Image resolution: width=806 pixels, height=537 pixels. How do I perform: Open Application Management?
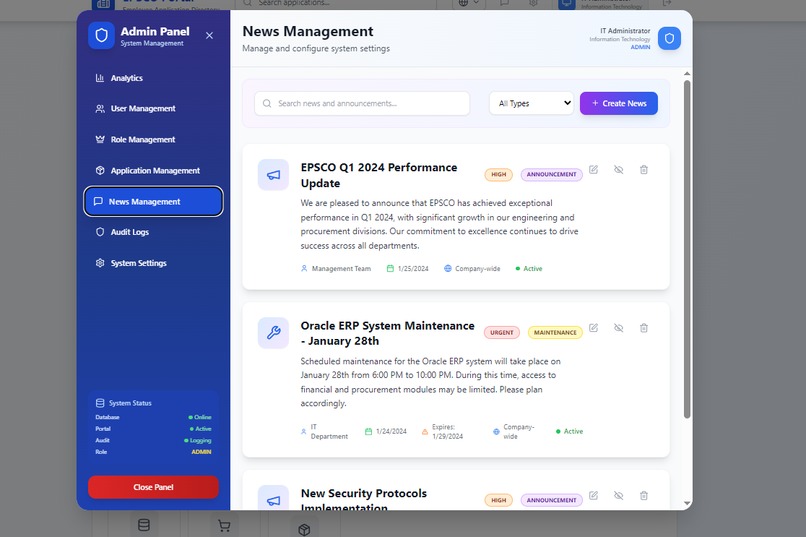[153, 171]
